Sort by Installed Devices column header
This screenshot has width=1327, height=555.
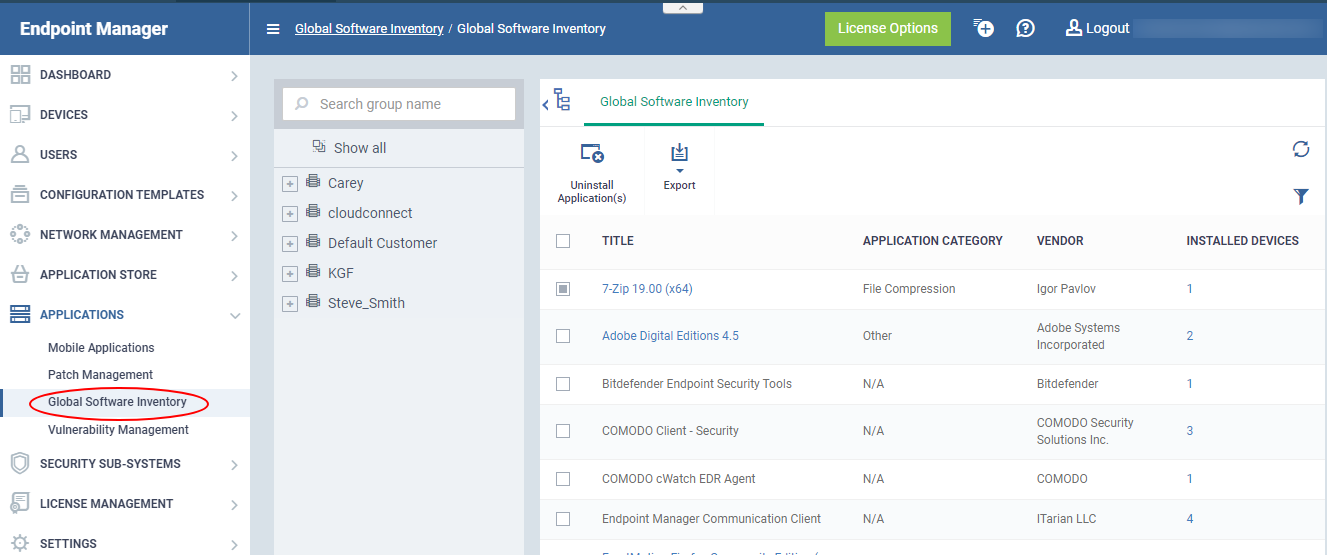1242,241
